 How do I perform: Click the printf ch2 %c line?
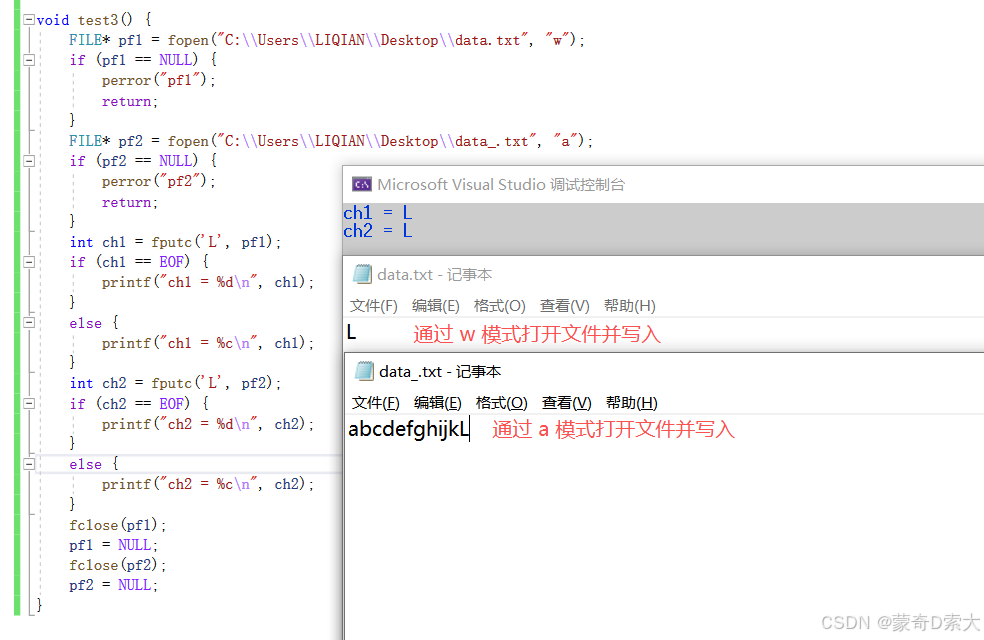208,484
